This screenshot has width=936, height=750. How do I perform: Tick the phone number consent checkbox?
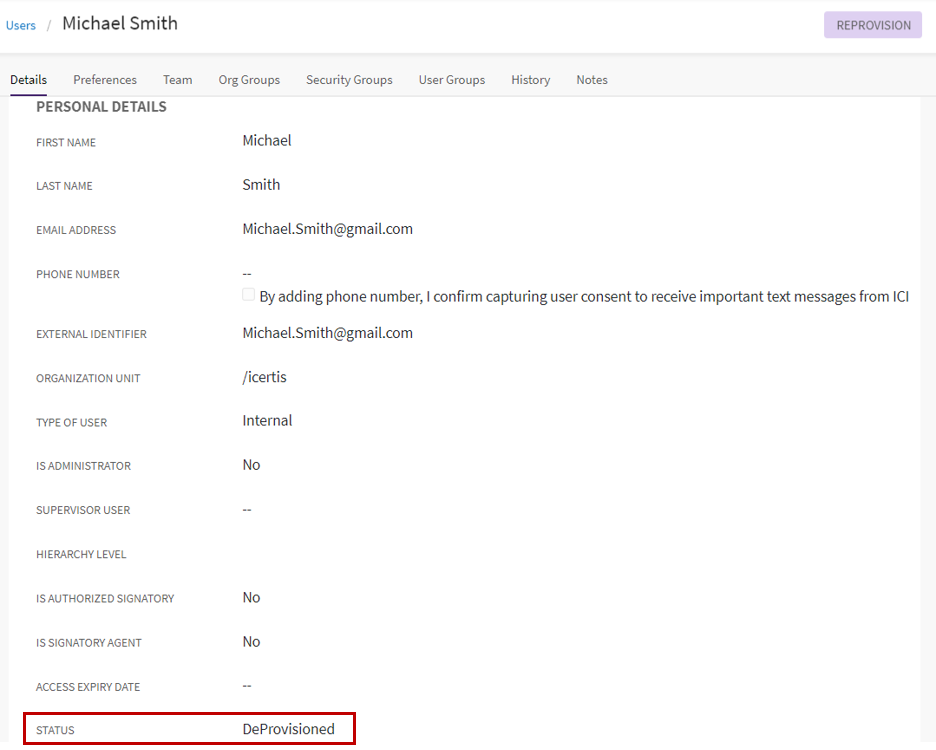pyautogui.click(x=249, y=295)
